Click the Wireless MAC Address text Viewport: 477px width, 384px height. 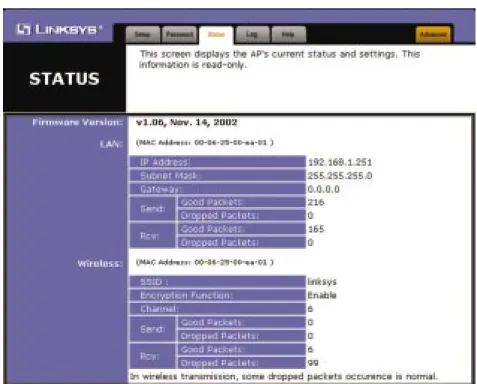coord(205,262)
